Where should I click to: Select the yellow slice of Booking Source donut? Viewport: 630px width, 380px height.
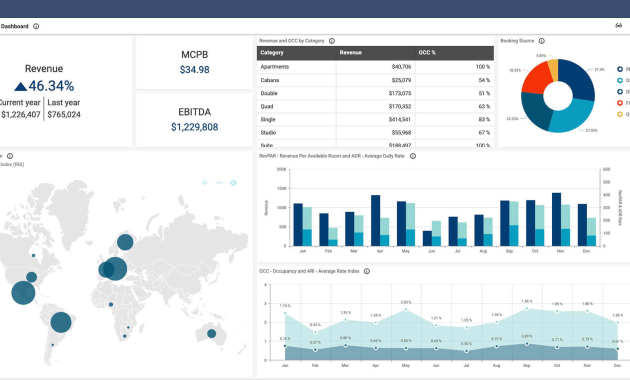(553, 69)
